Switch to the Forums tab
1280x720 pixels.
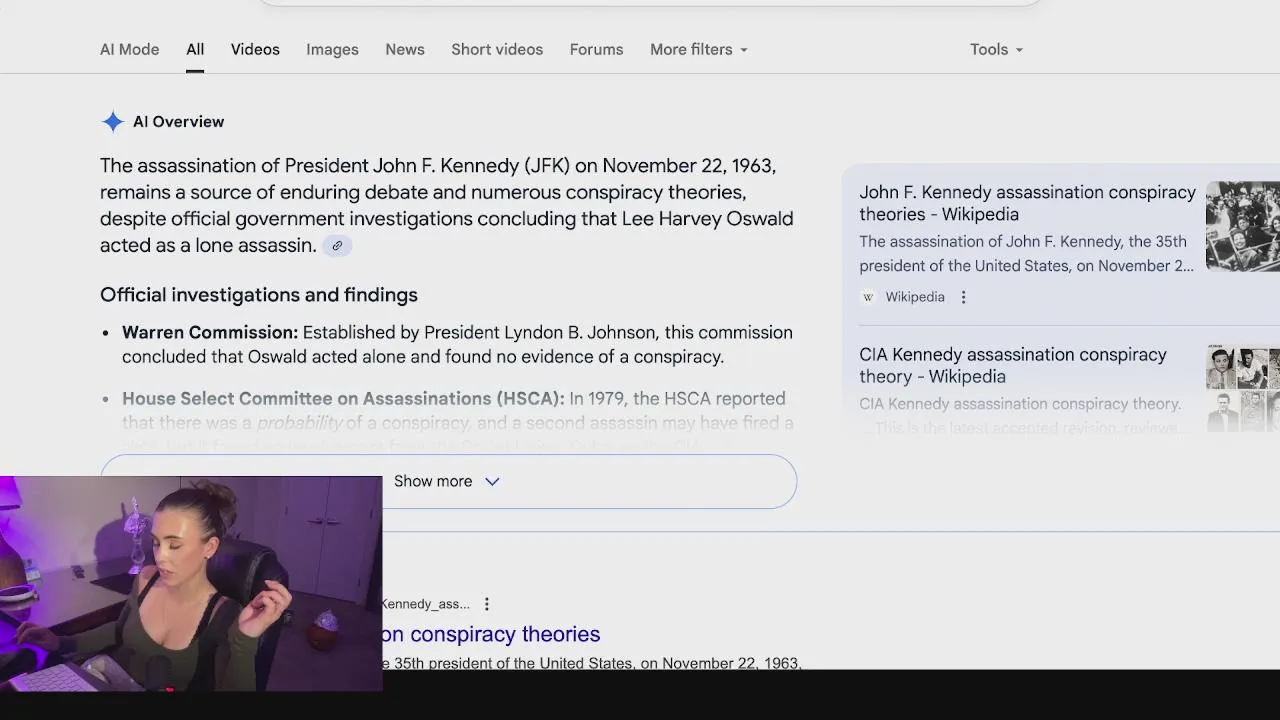coord(596,49)
